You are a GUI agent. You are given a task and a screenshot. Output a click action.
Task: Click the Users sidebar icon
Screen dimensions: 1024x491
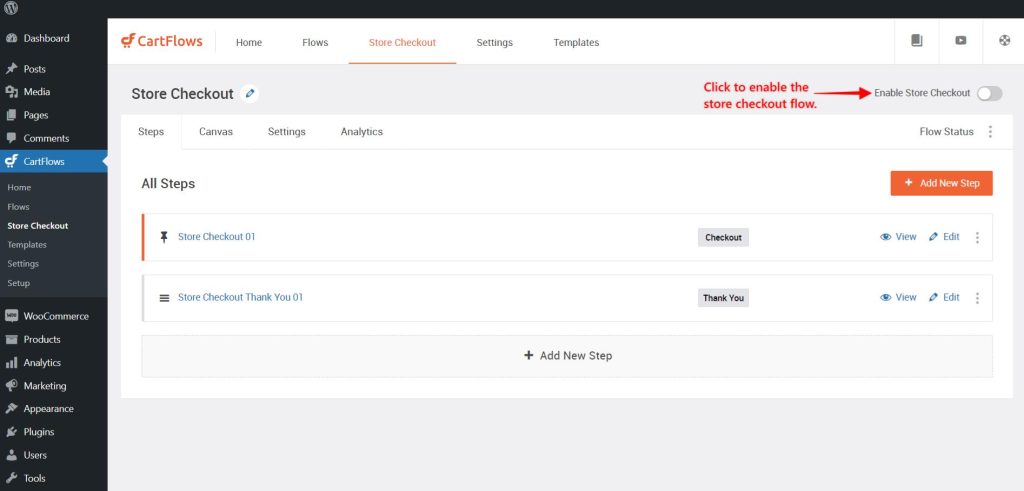coord(11,455)
